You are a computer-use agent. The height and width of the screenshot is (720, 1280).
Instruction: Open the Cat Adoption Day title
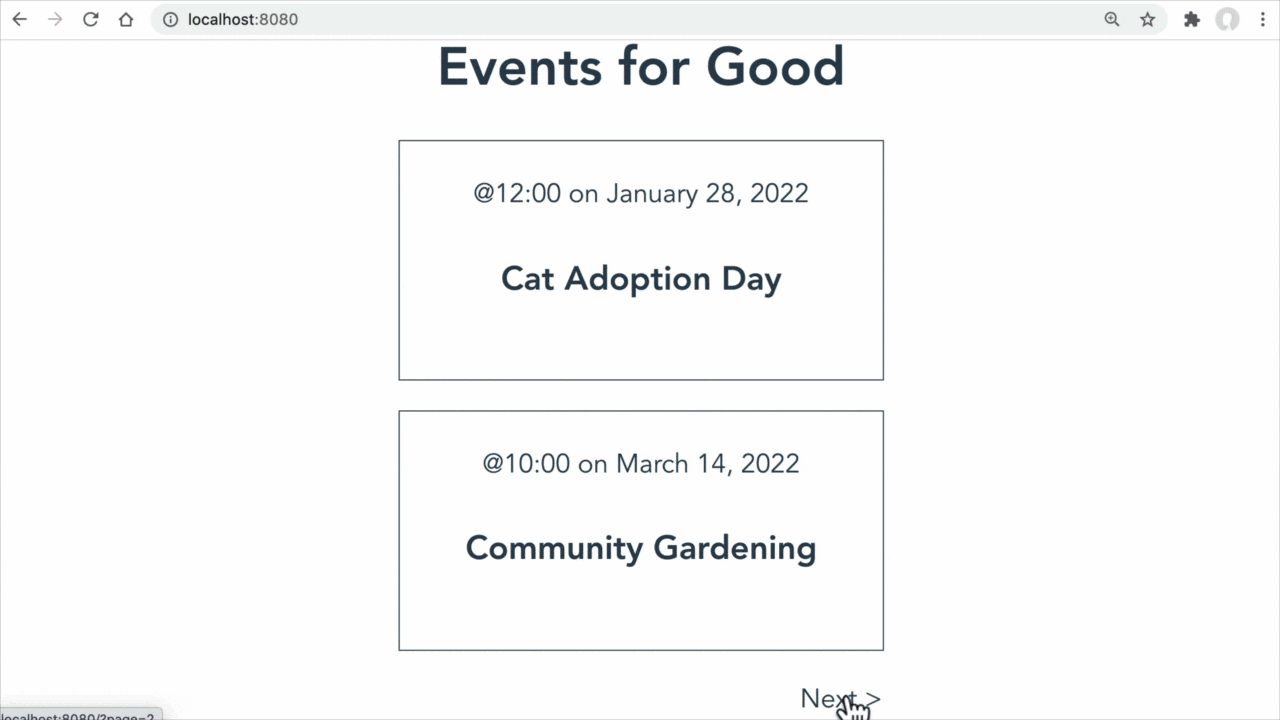(641, 278)
